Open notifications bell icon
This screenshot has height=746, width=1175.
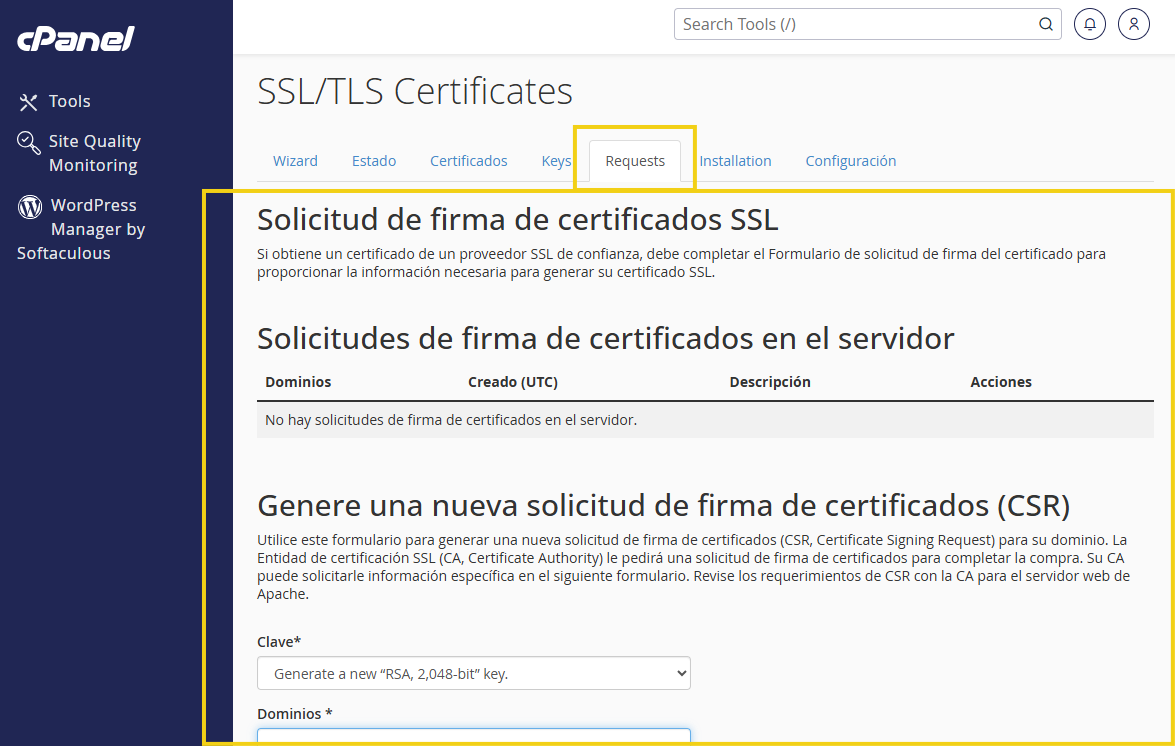[x=1090, y=24]
